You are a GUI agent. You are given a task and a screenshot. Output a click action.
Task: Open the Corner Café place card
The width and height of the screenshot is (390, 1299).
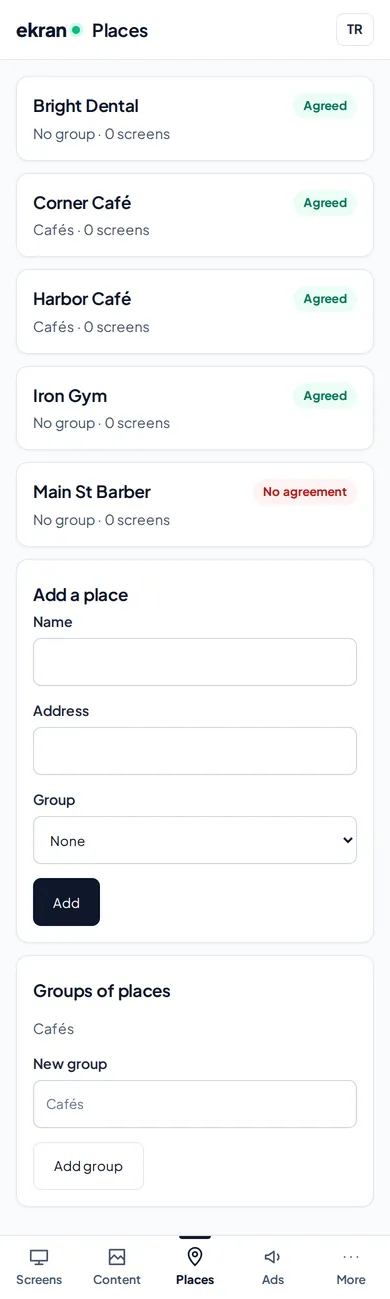click(195, 215)
